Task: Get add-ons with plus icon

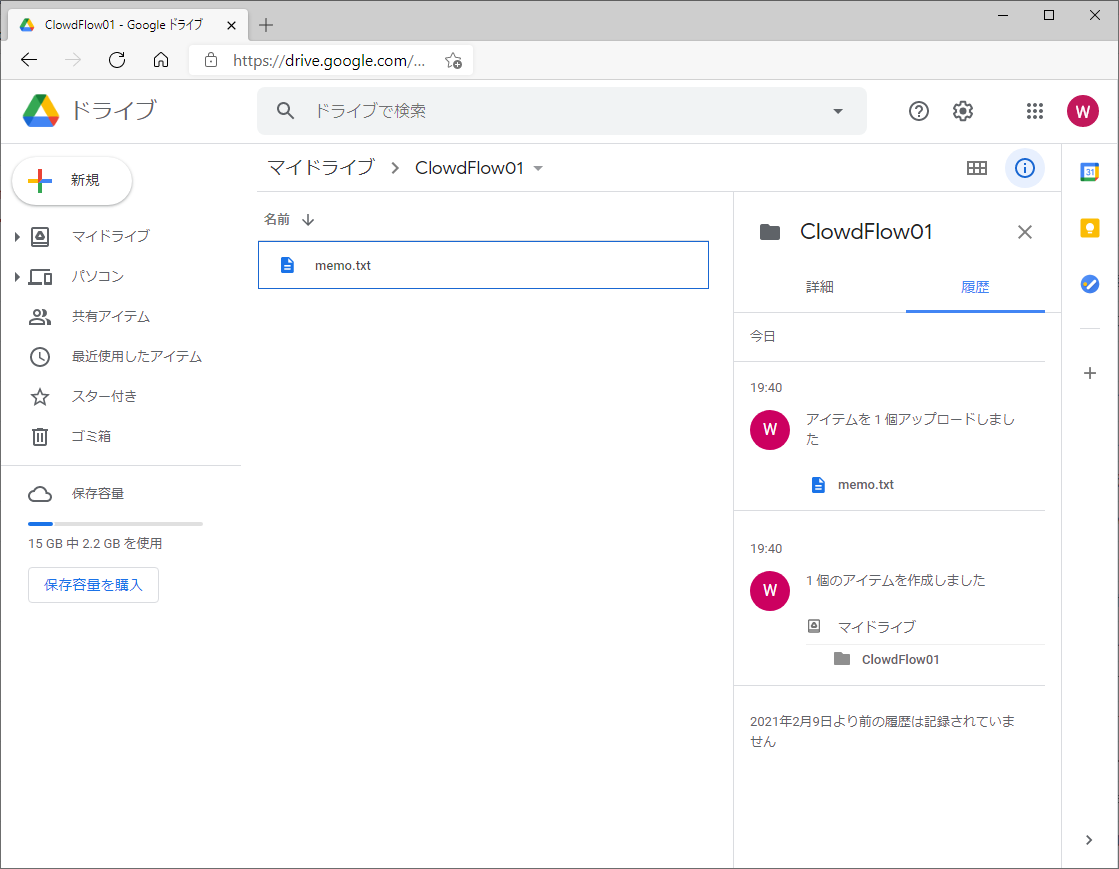Action: pos(1090,373)
